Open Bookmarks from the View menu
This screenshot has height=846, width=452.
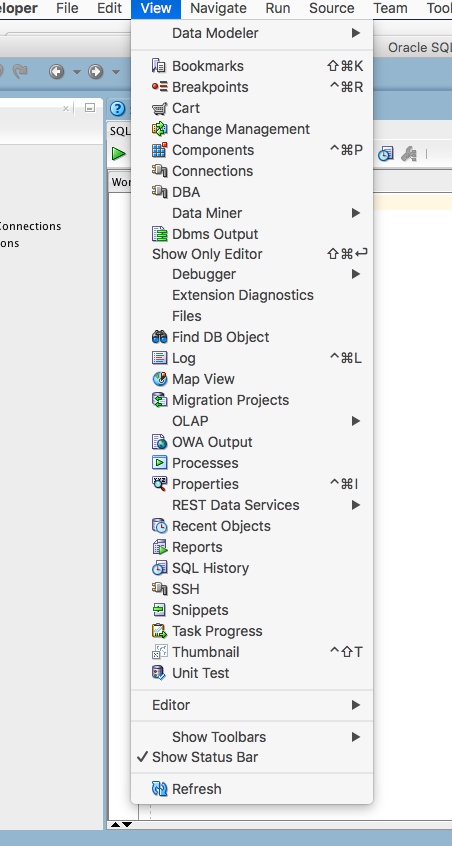click(252, 66)
